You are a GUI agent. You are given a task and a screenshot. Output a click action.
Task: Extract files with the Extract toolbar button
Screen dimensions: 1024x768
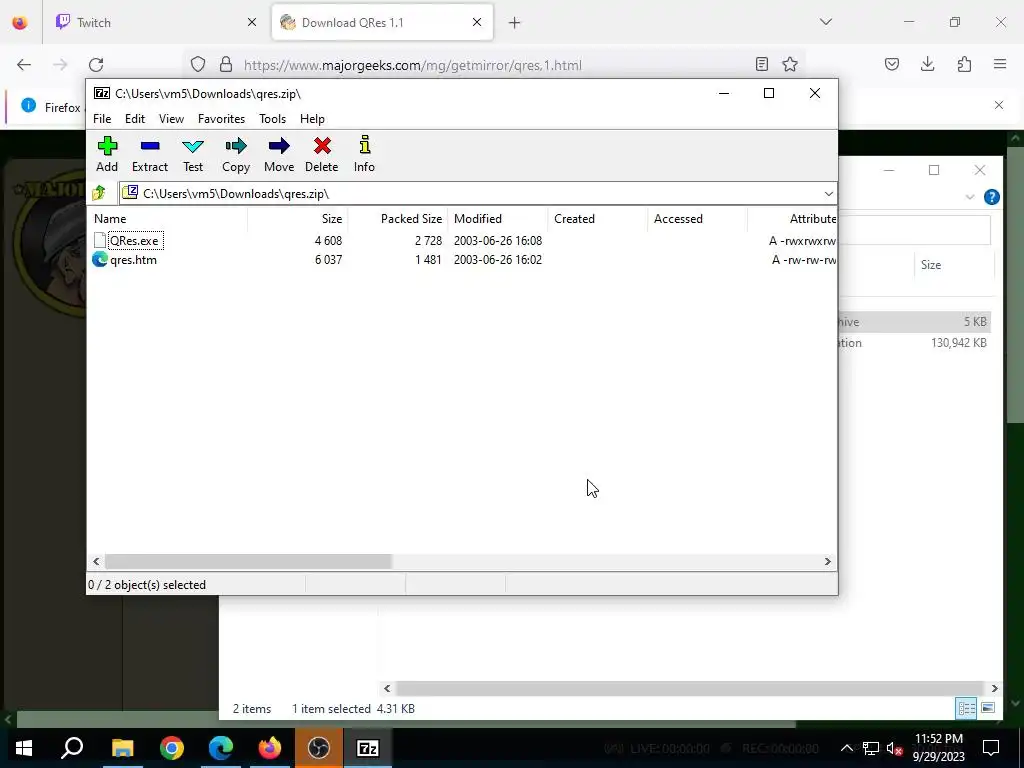[150, 155]
